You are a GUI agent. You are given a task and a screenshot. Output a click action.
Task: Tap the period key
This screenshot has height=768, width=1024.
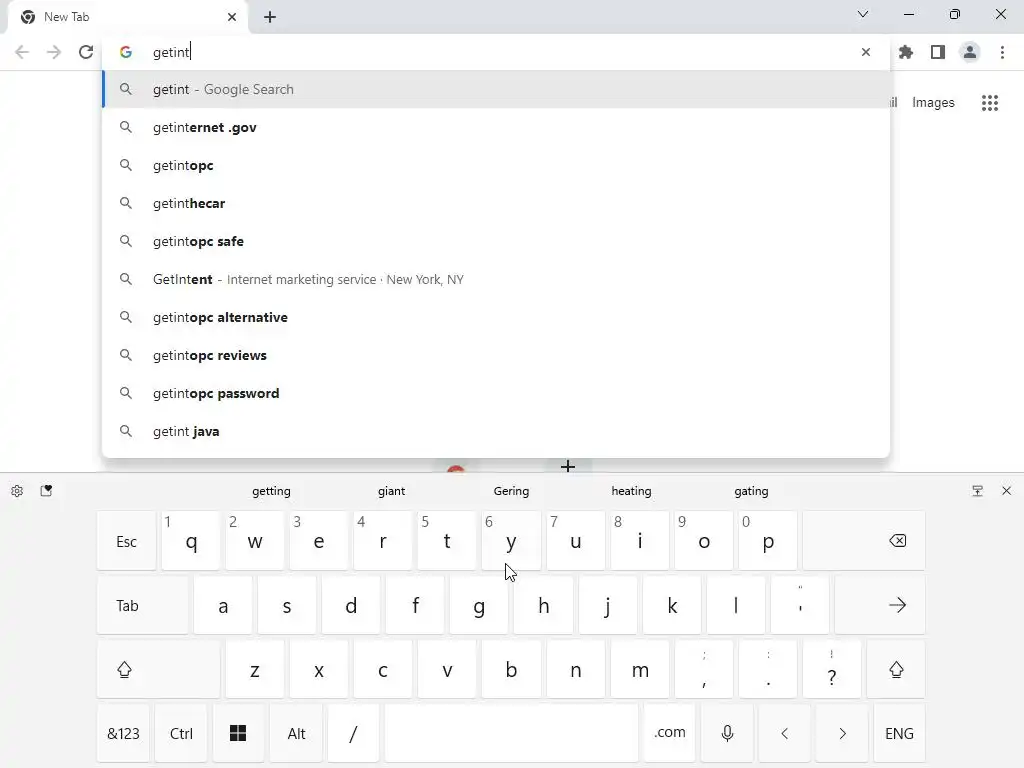(x=768, y=669)
